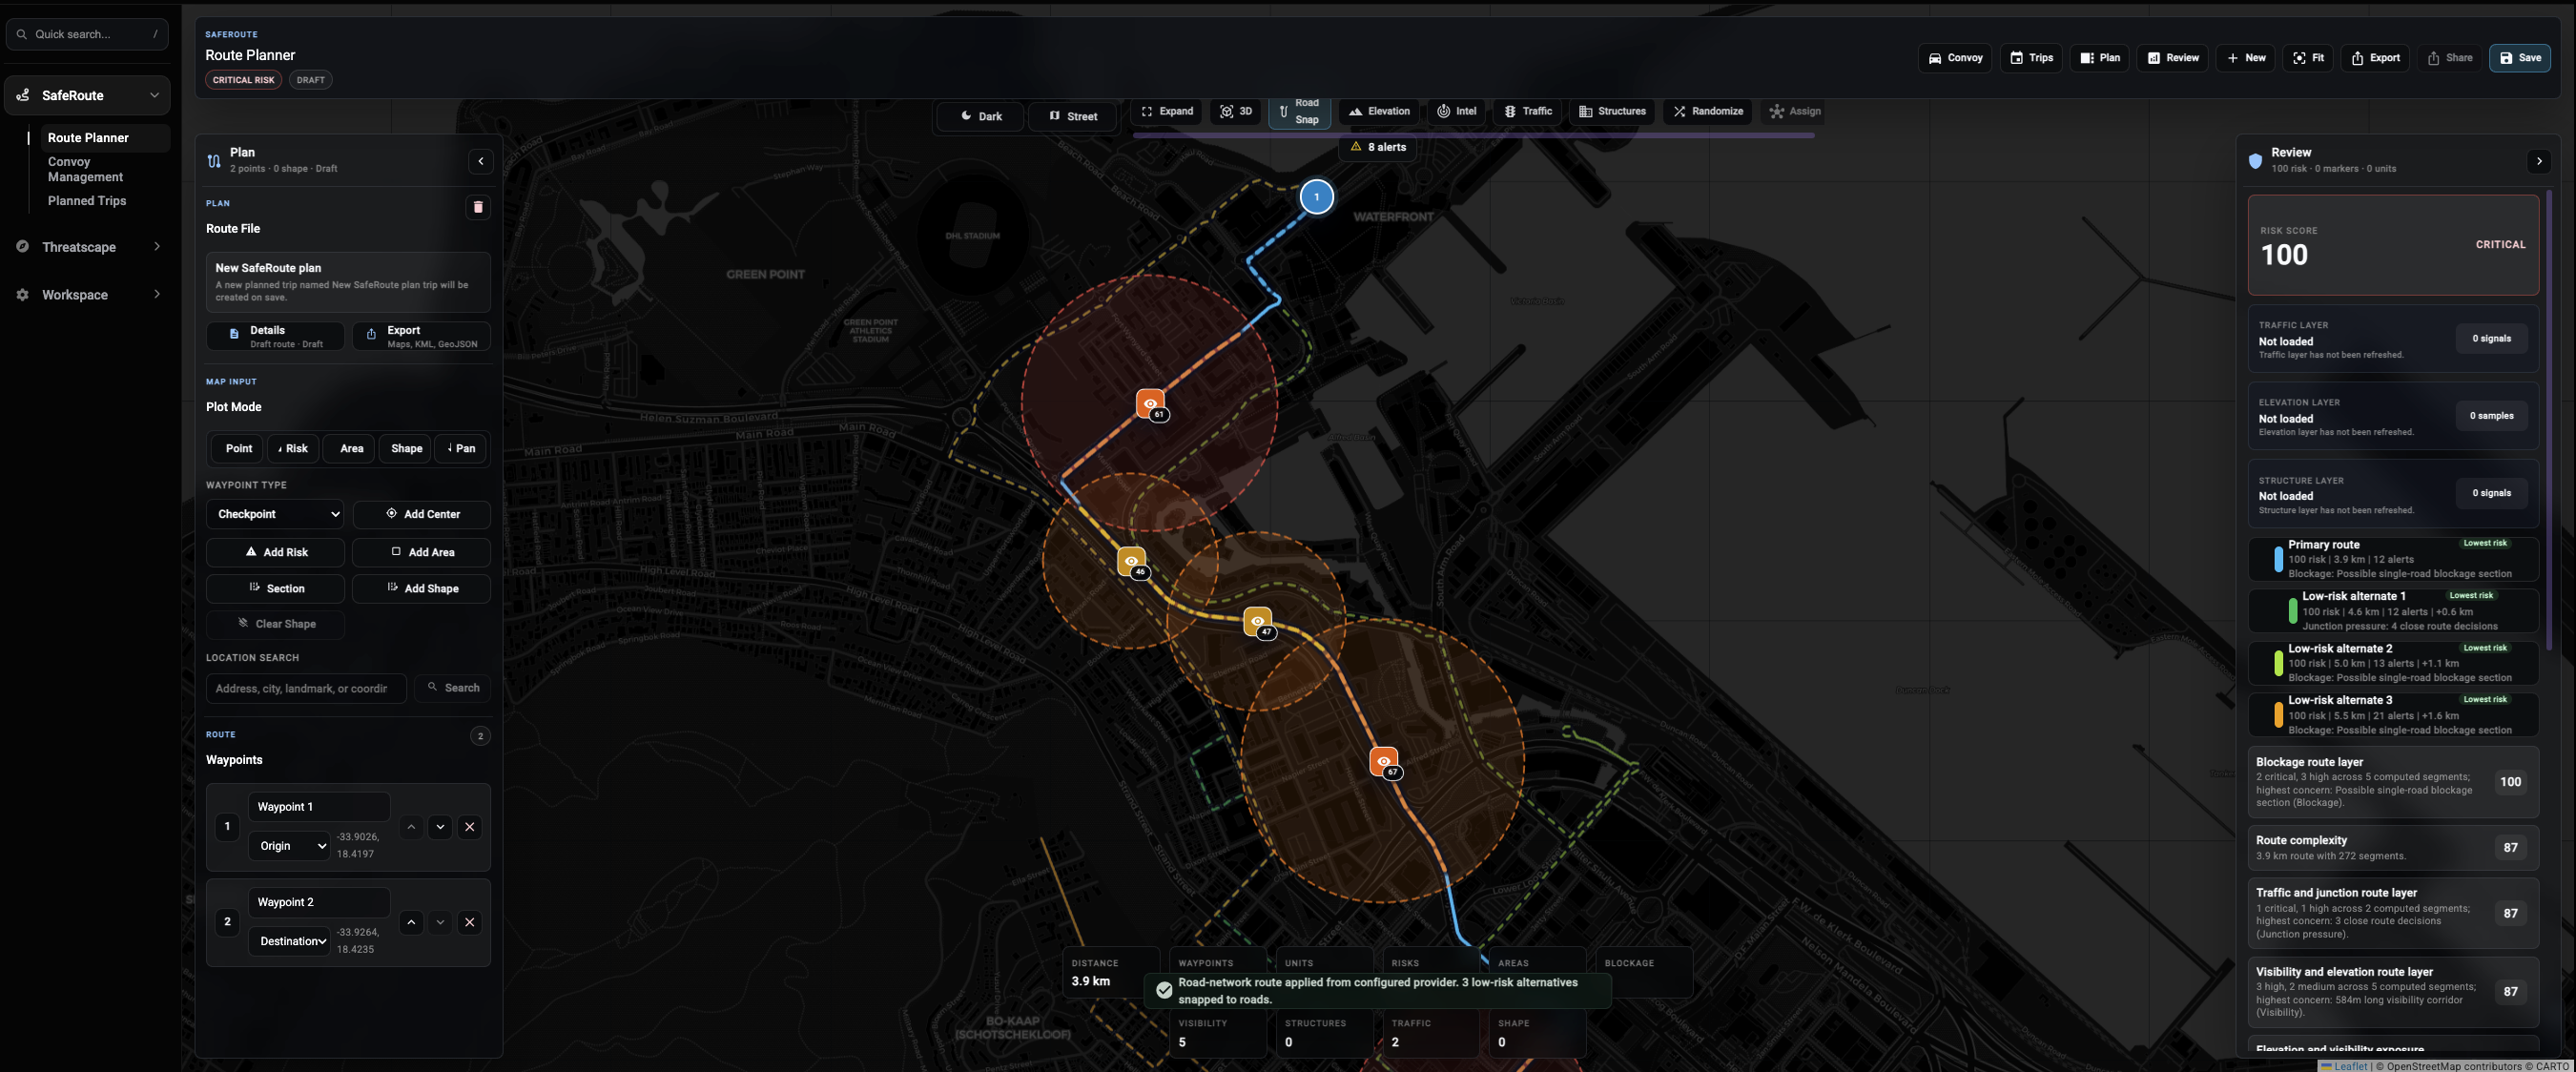
Task: Save the route plan
Action: pyautogui.click(x=2520, y=58)
